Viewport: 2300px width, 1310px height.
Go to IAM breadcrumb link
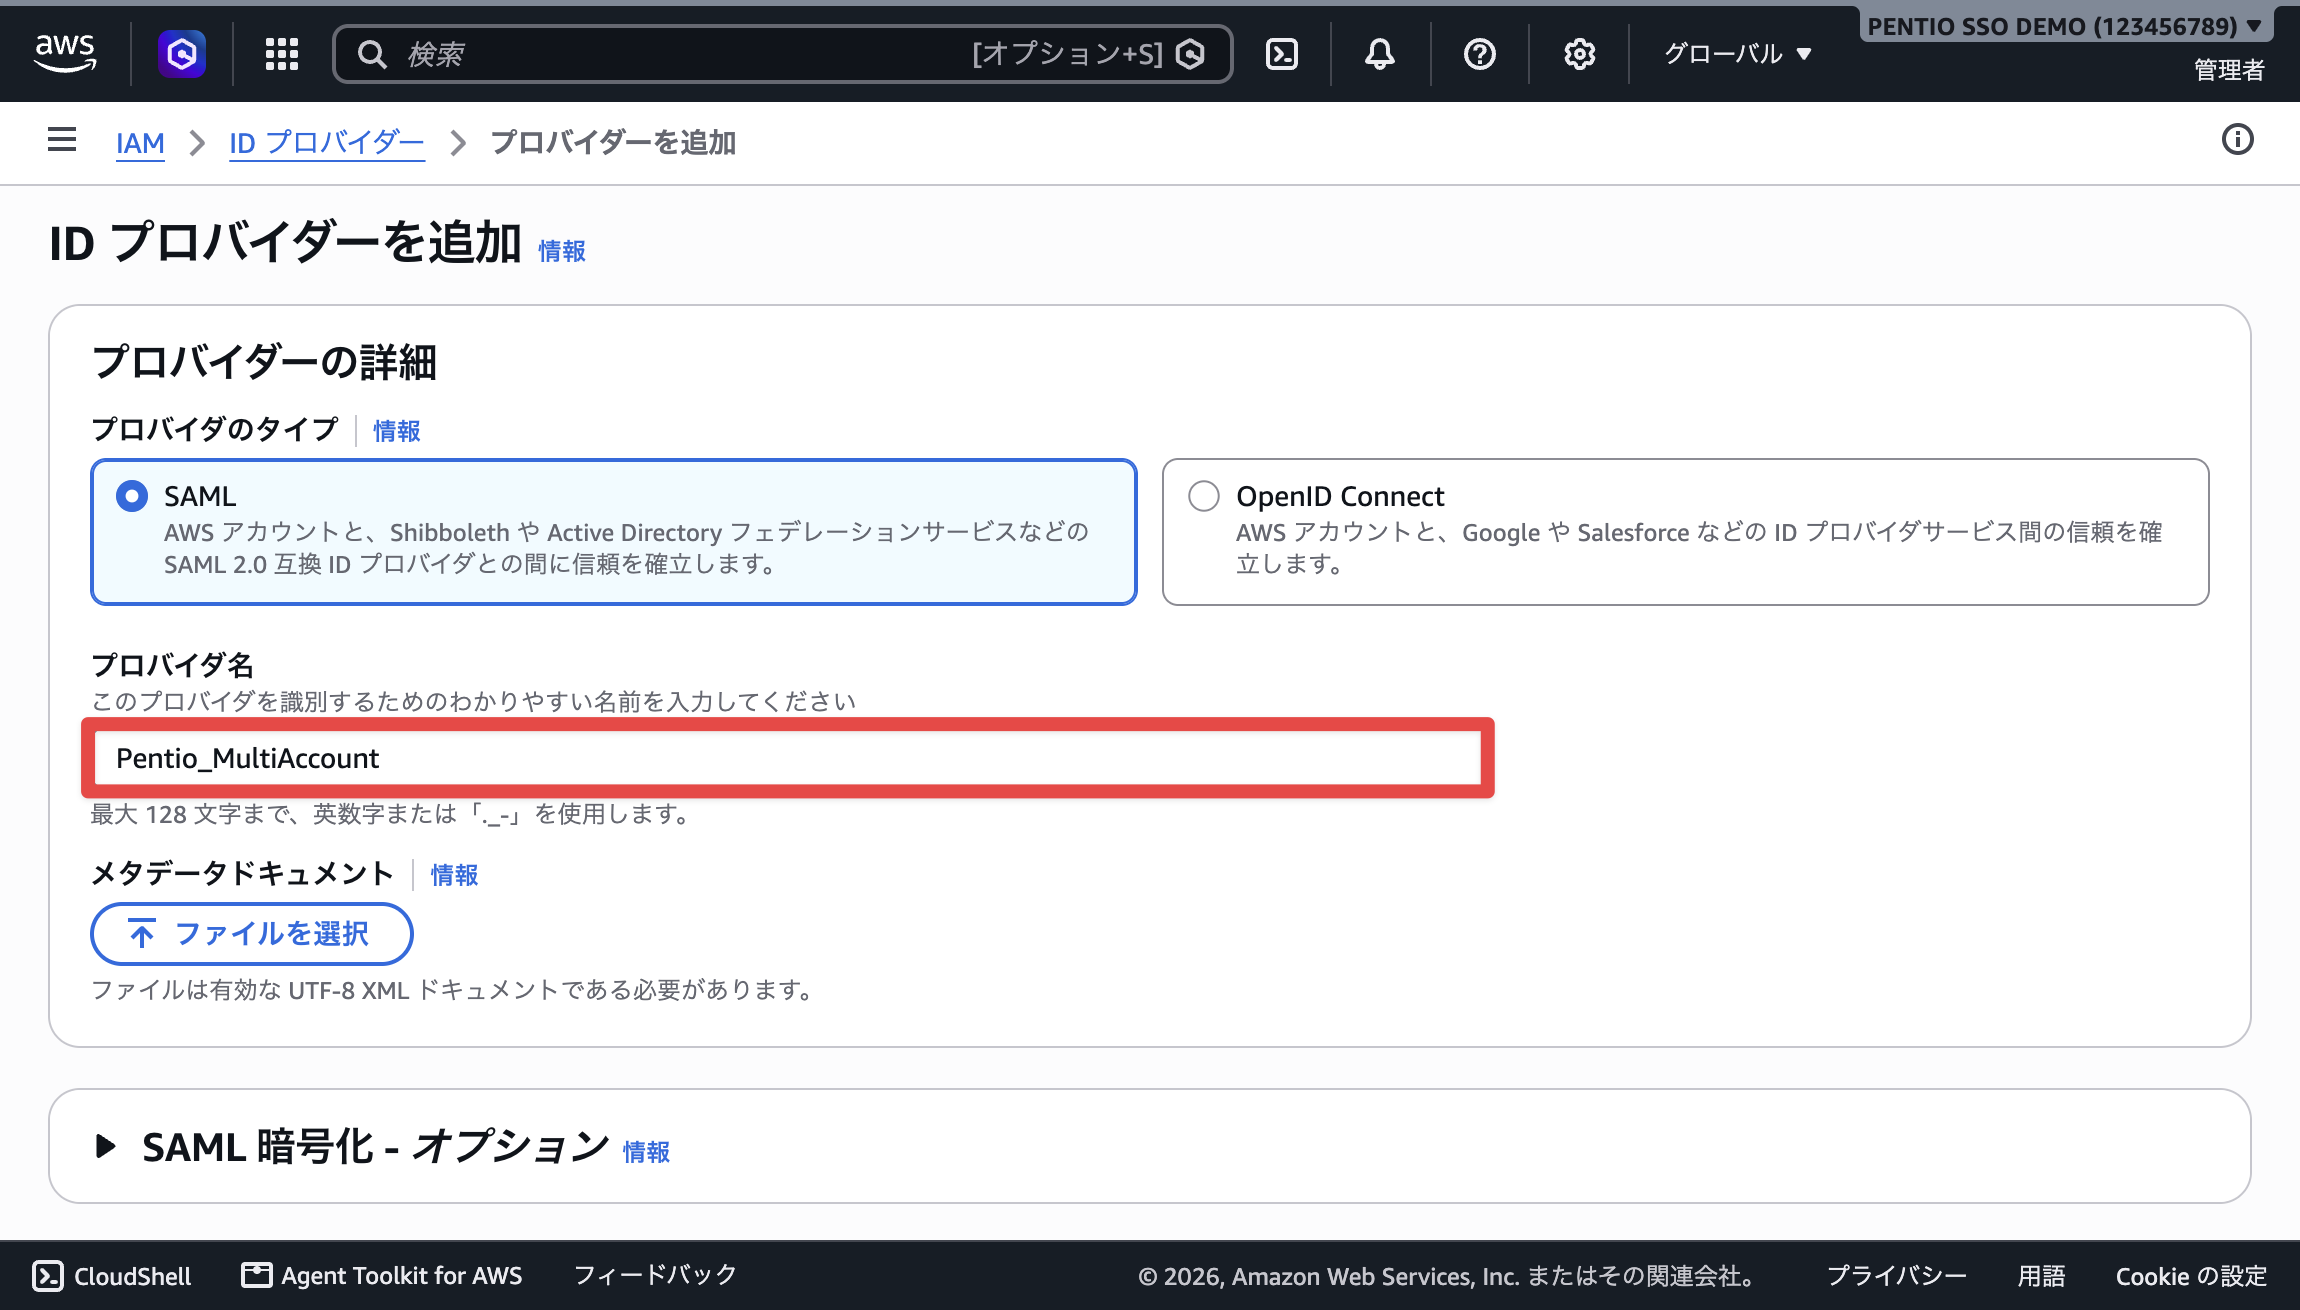click(140, 143)
